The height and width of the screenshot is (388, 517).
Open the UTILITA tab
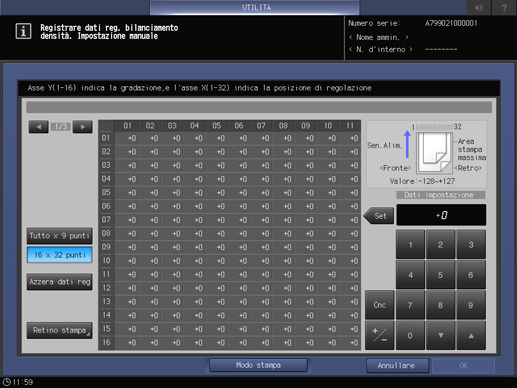(255, 7)
